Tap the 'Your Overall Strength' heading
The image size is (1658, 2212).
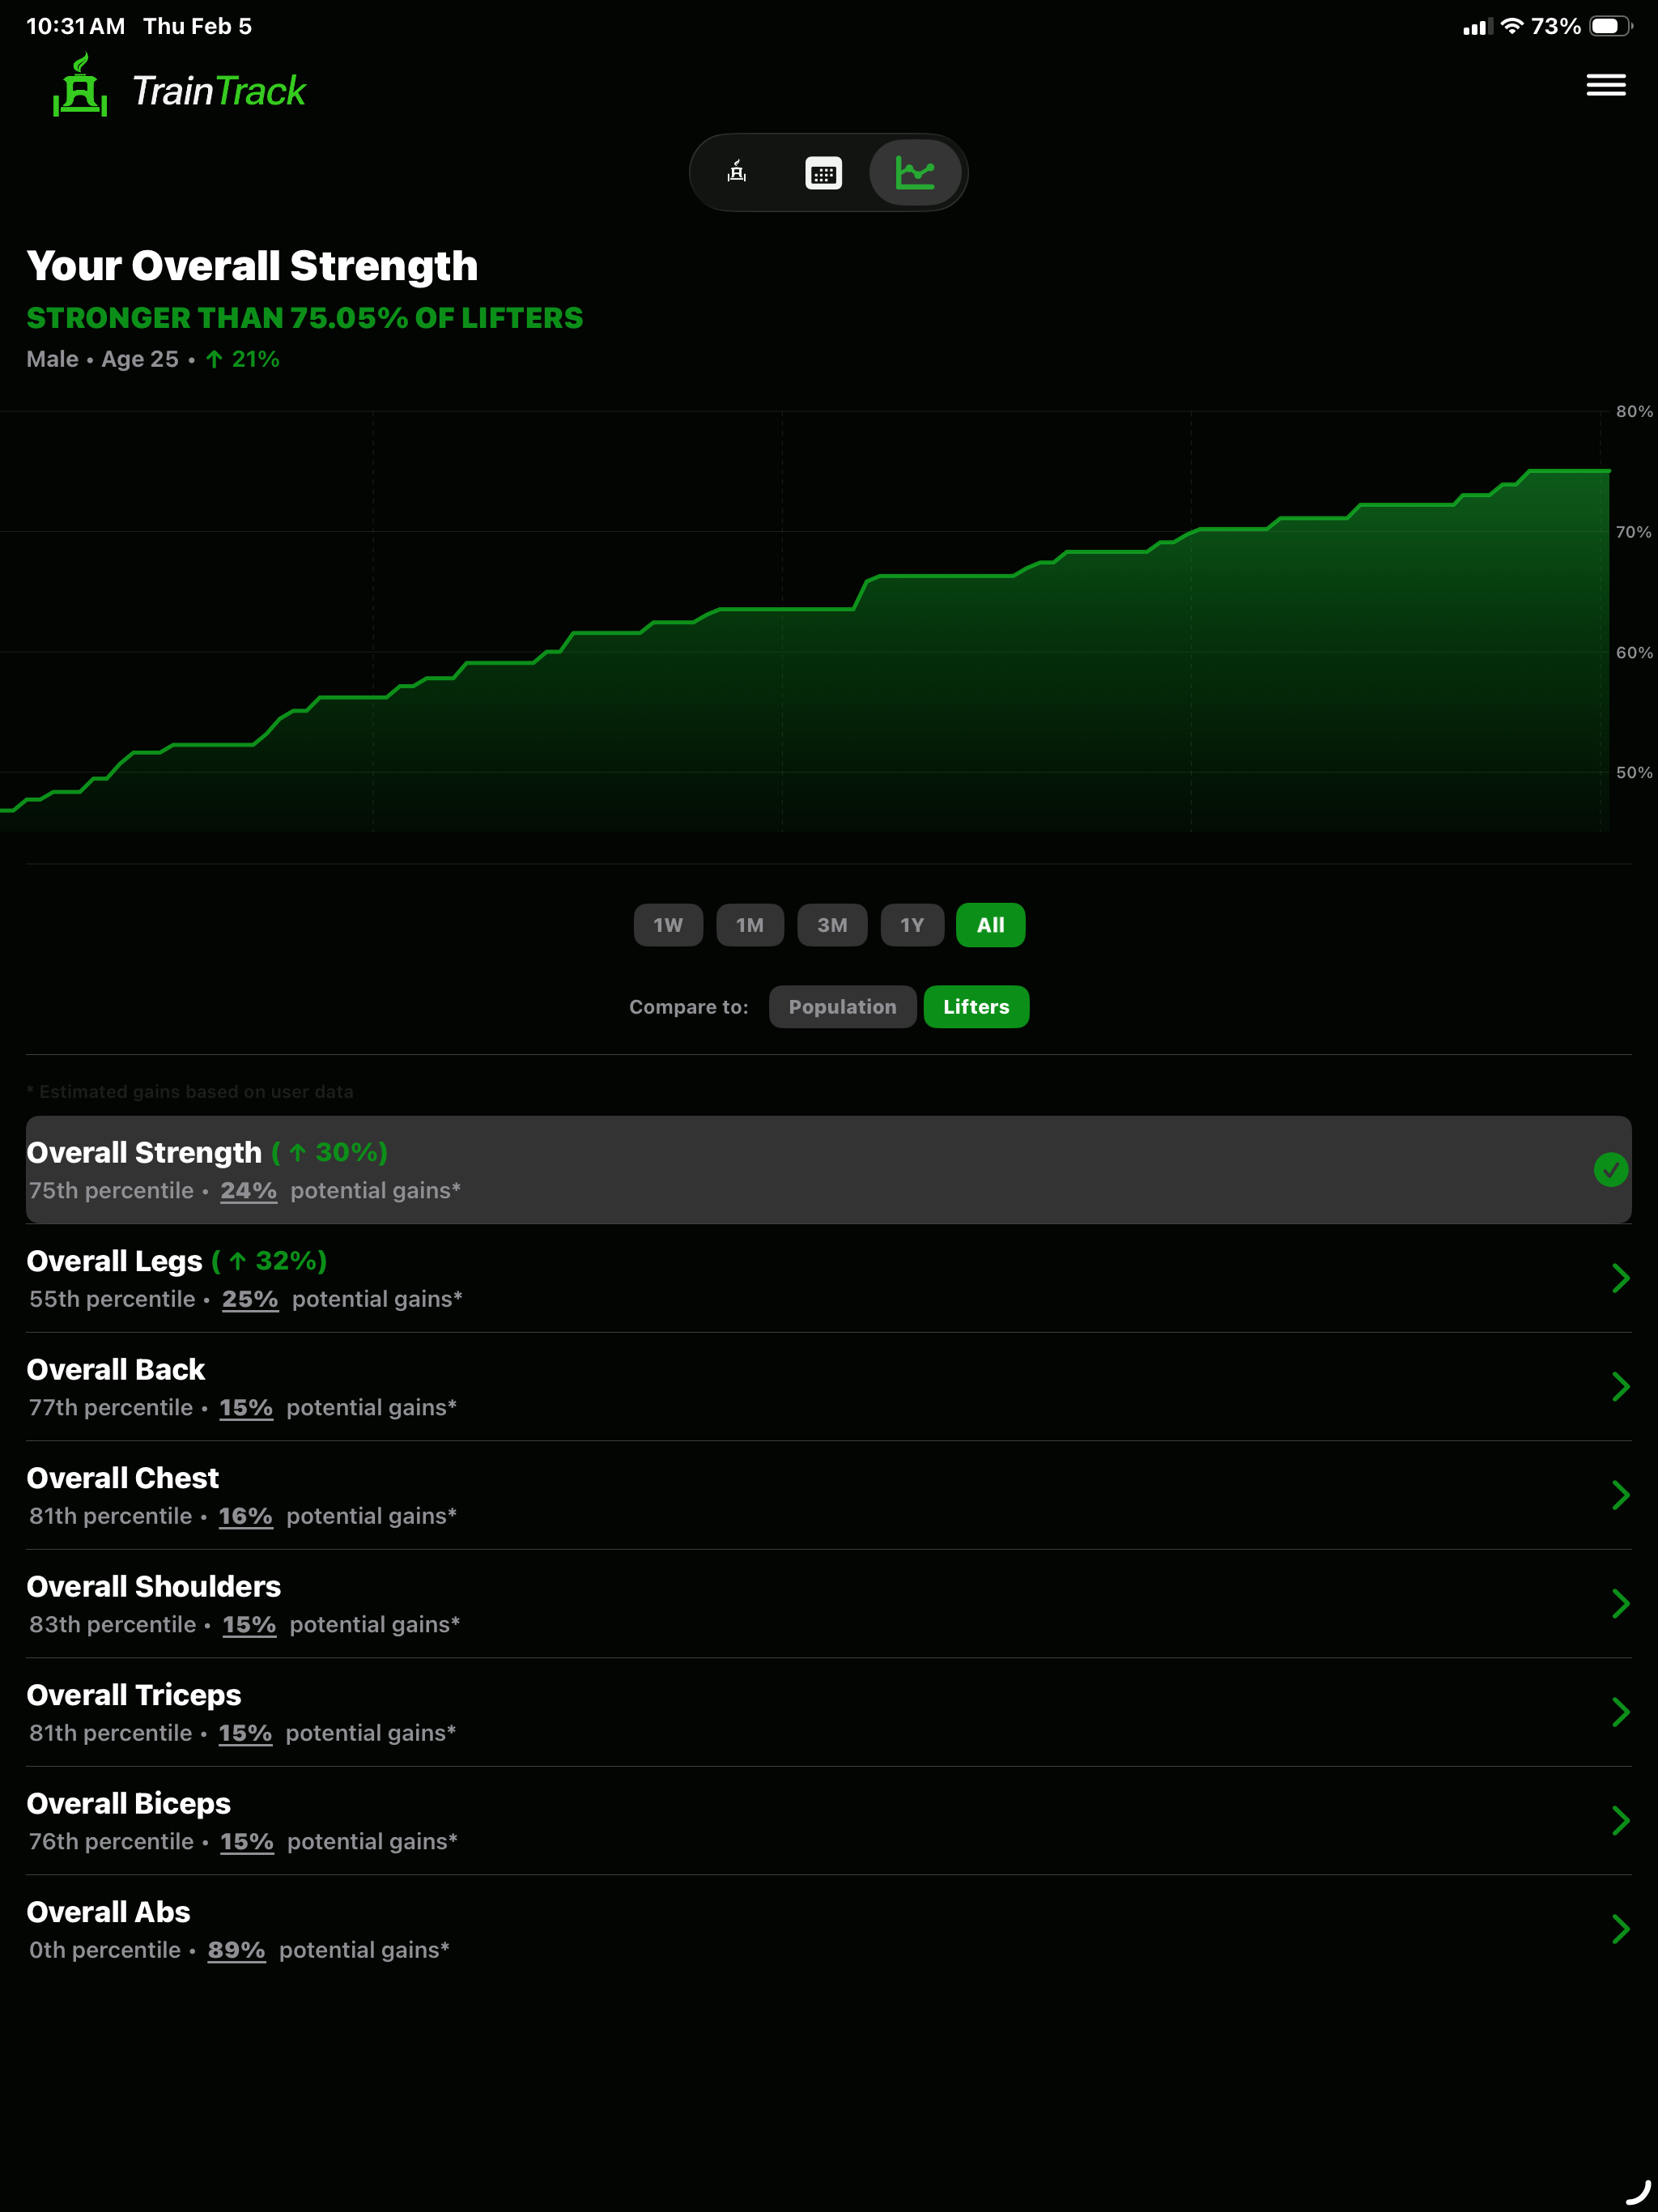click(x=252, y=266)
